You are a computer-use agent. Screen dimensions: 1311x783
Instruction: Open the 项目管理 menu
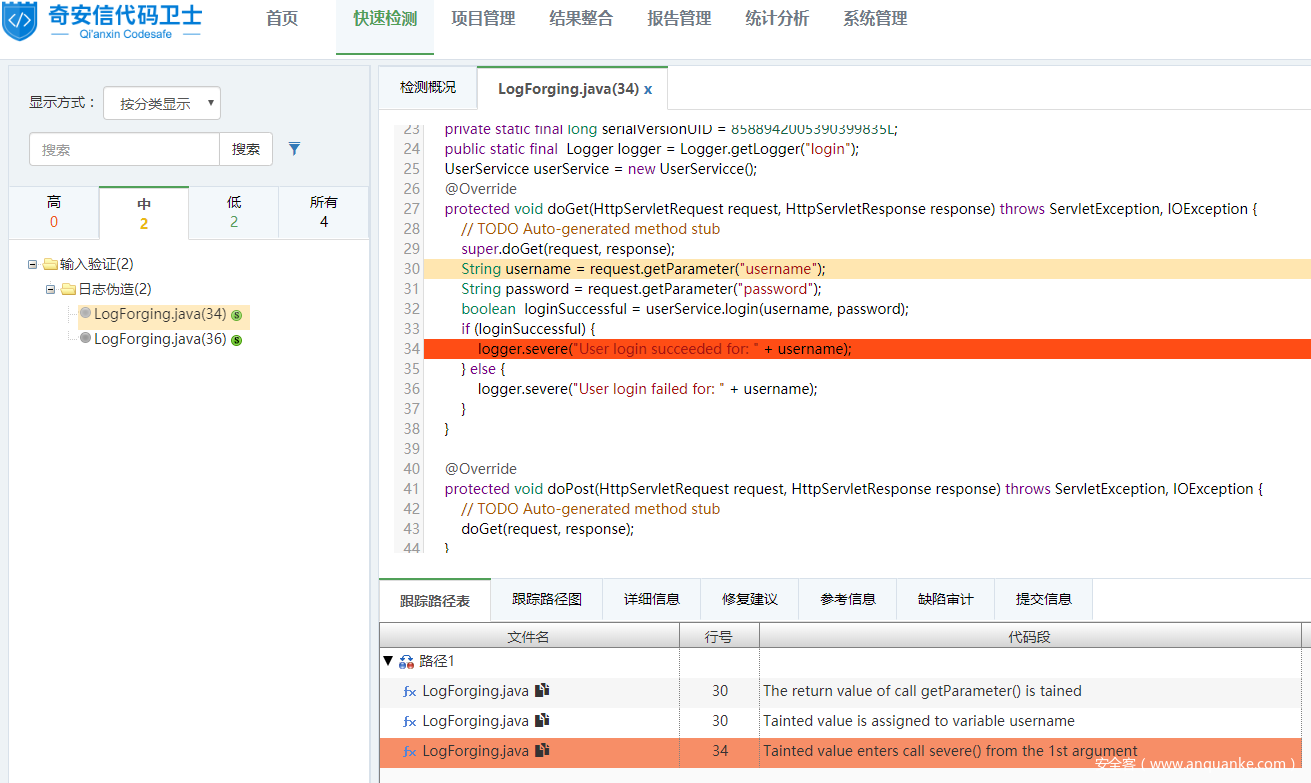(x=483, y=19)
